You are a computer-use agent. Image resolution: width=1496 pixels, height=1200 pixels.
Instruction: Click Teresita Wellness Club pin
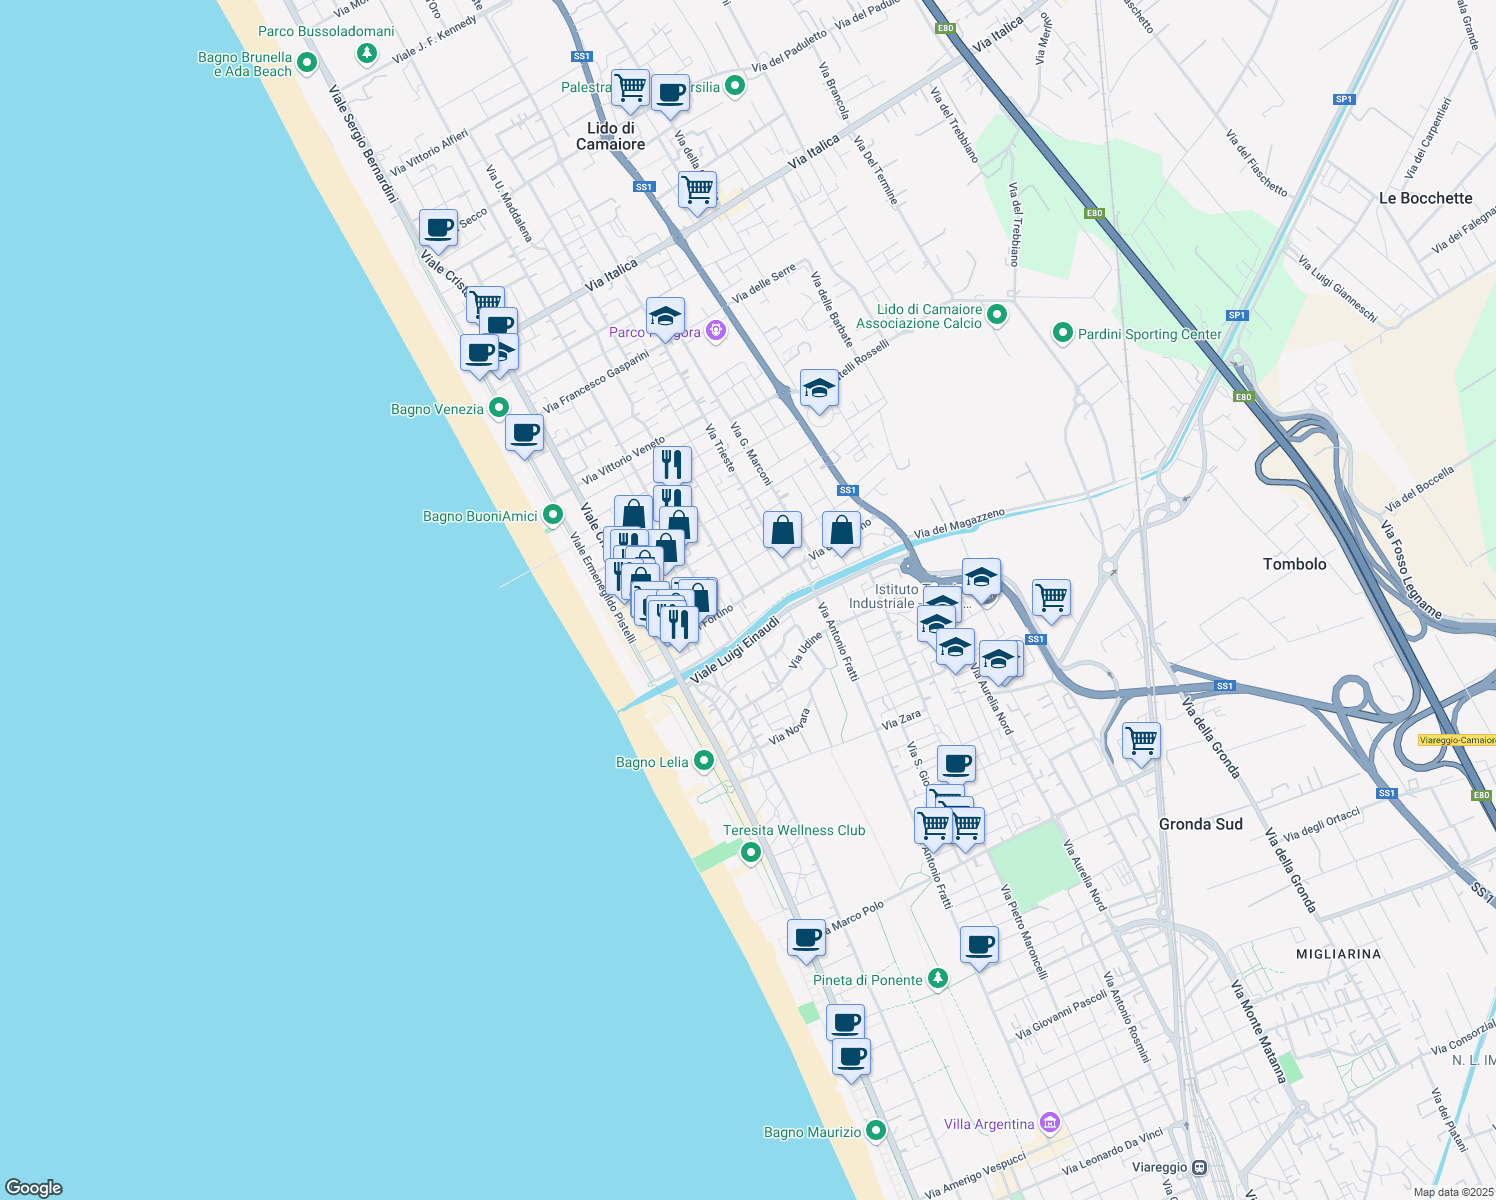pos(751,852)
